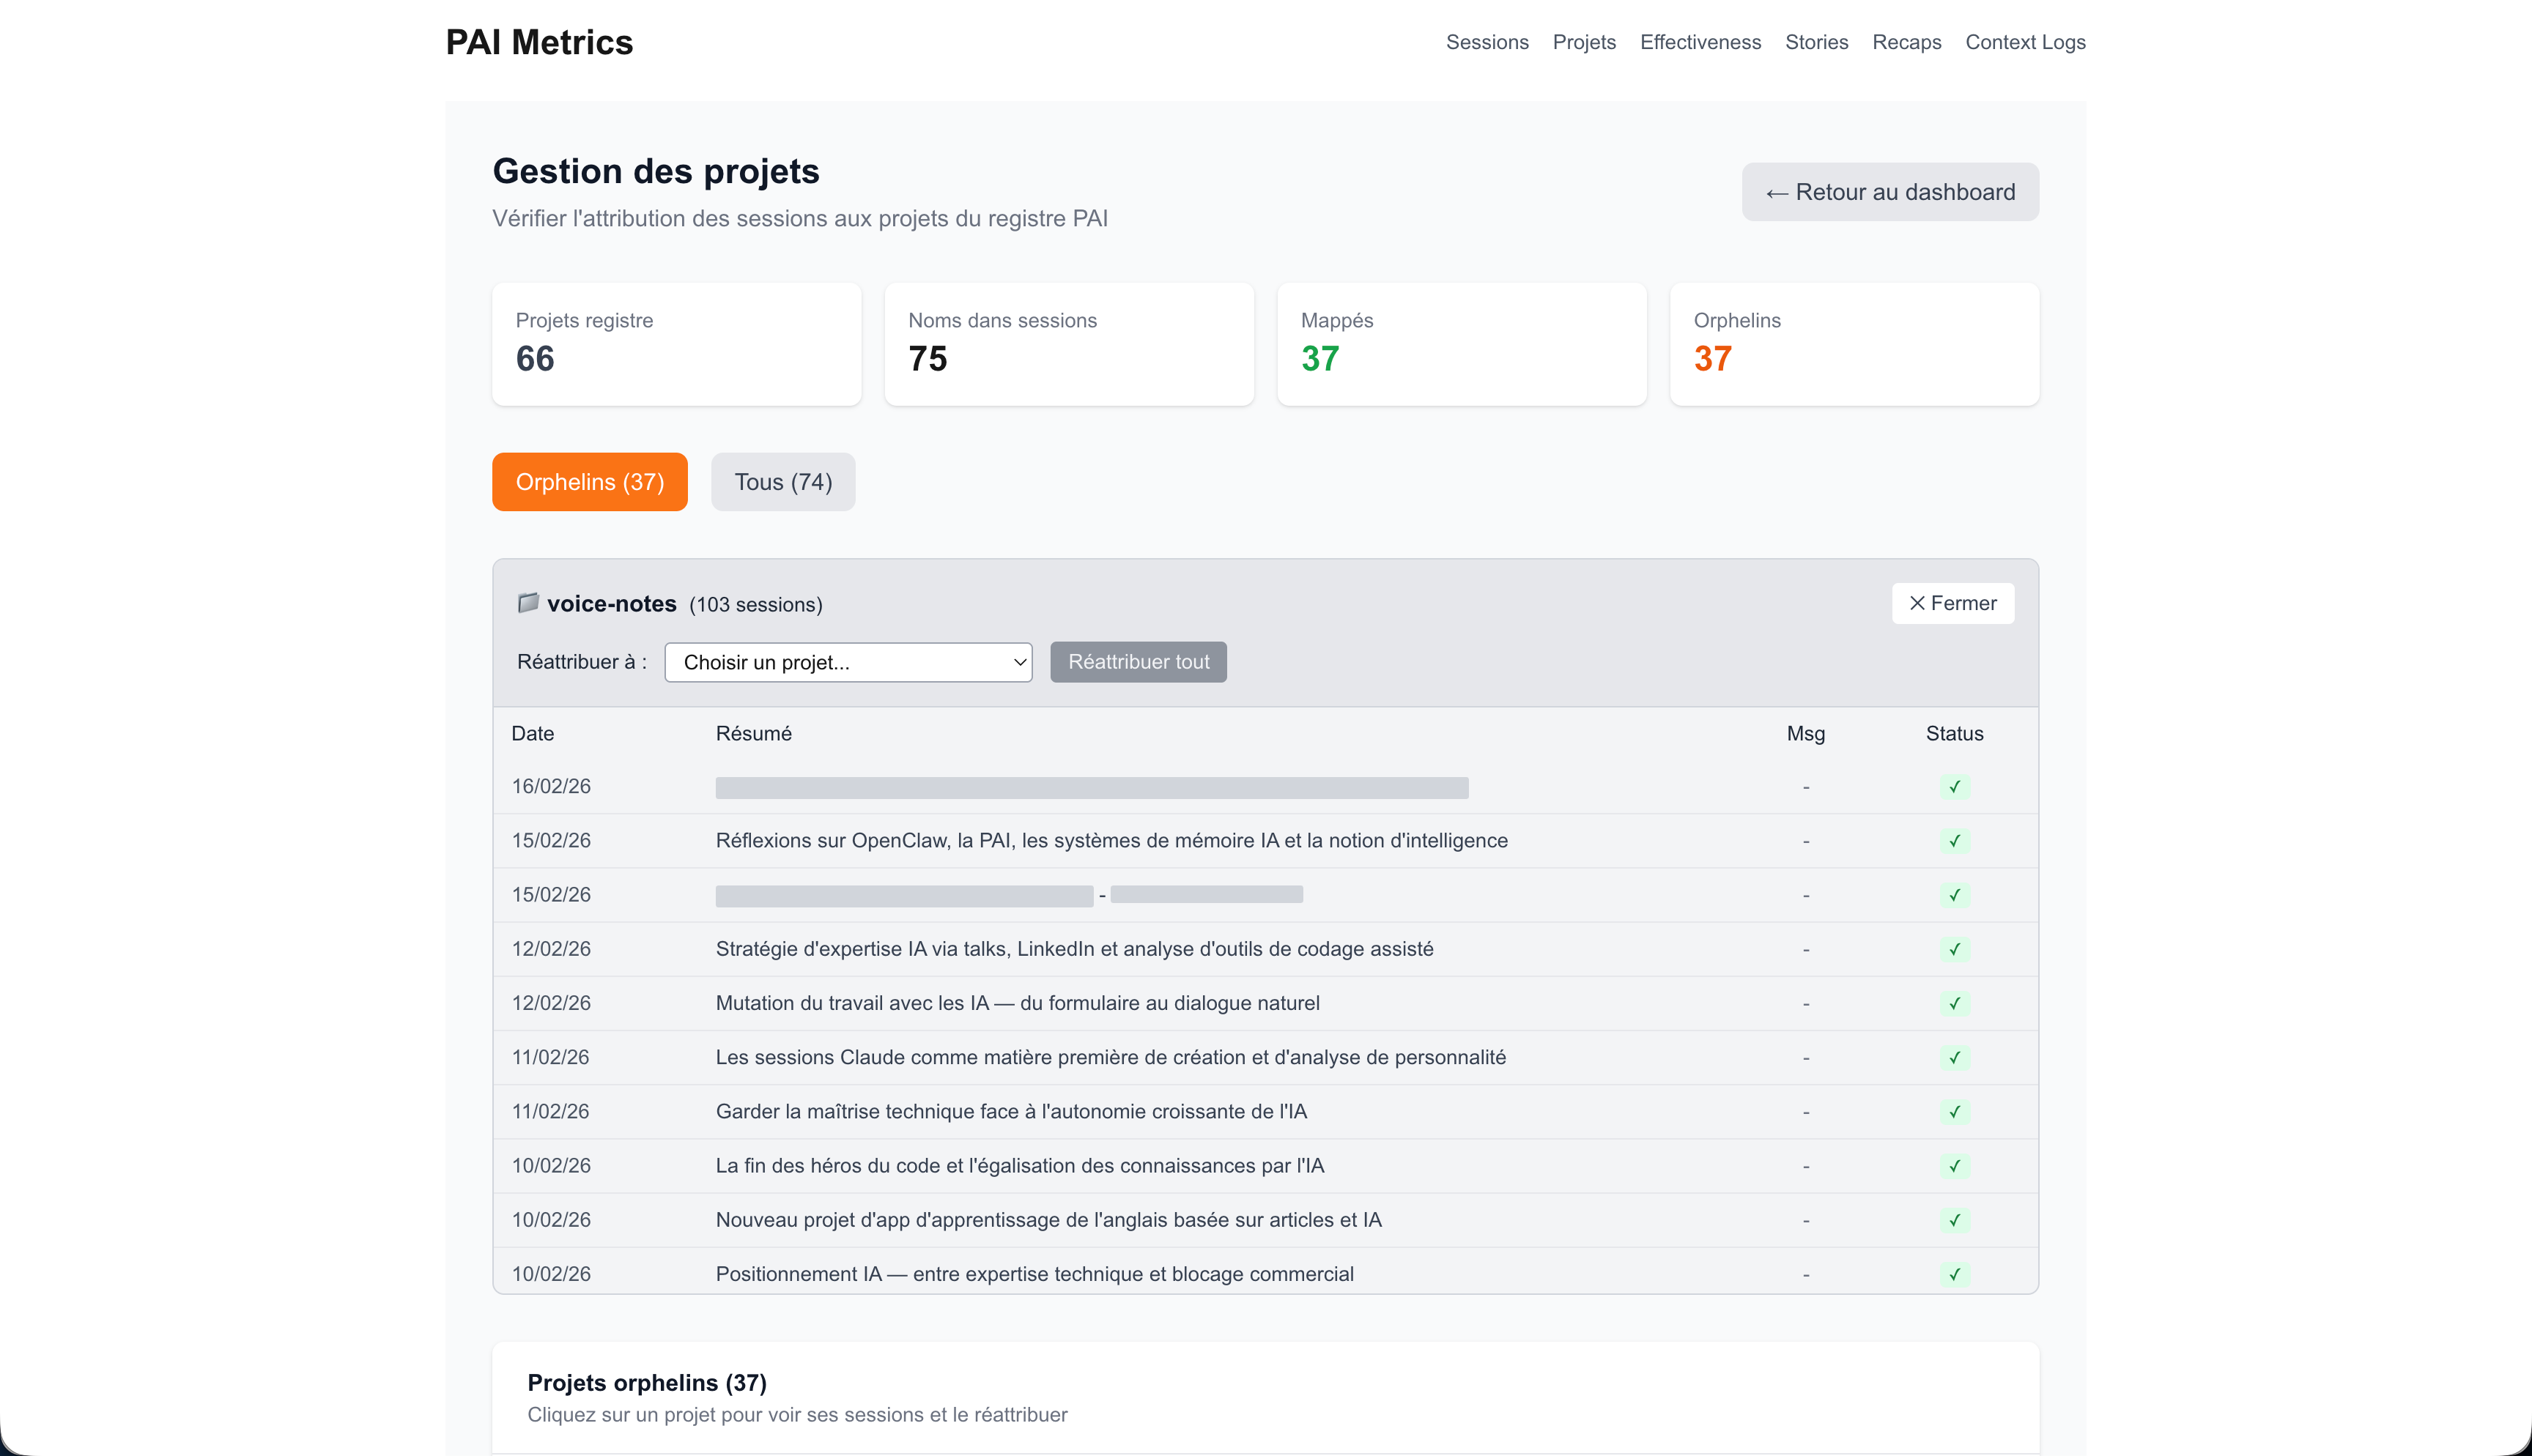The width and height of the screenshot is (2532, 1456).
Task: Click status checkmark for Nouveau projet d'app row
Action: point(1954,1220)
